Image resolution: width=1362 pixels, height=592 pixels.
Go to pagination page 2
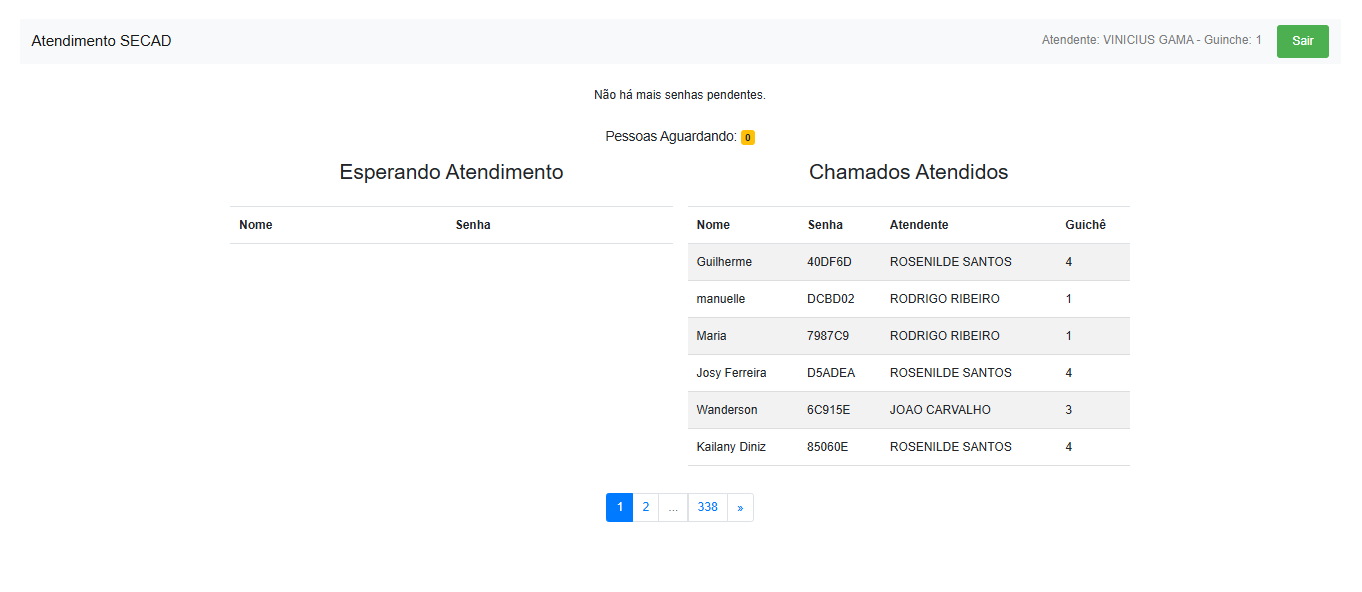coord(645,507)
